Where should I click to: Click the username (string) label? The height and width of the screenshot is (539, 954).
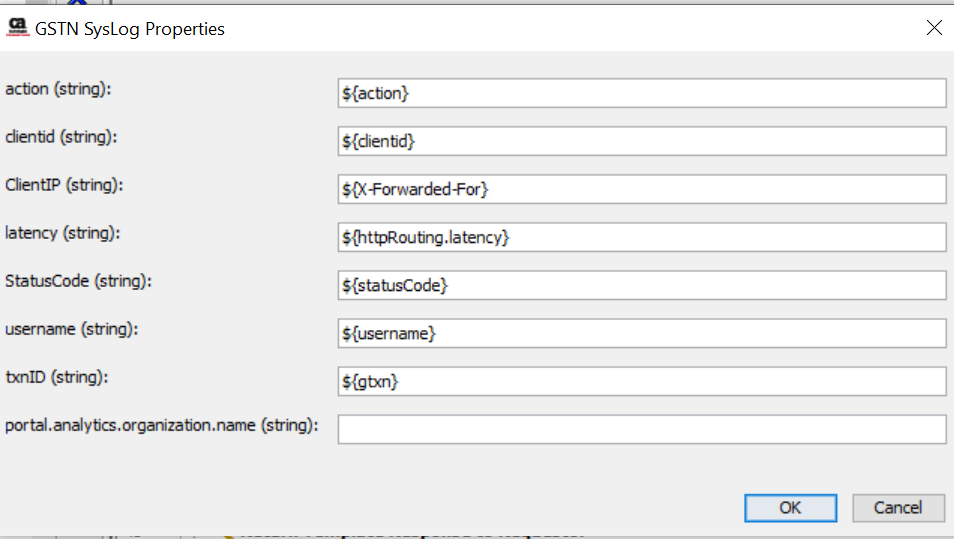(72, 330)
